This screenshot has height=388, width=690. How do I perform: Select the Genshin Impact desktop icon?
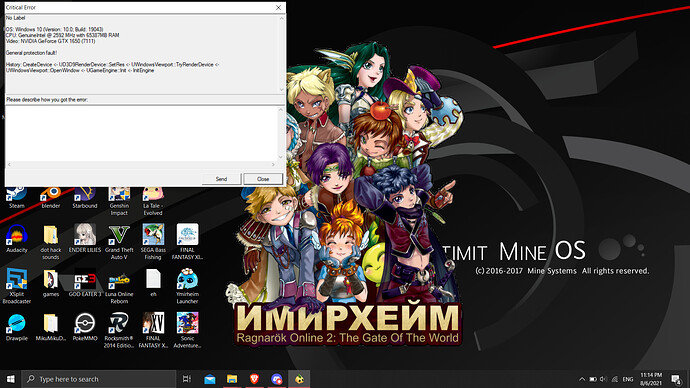point(119,201)
